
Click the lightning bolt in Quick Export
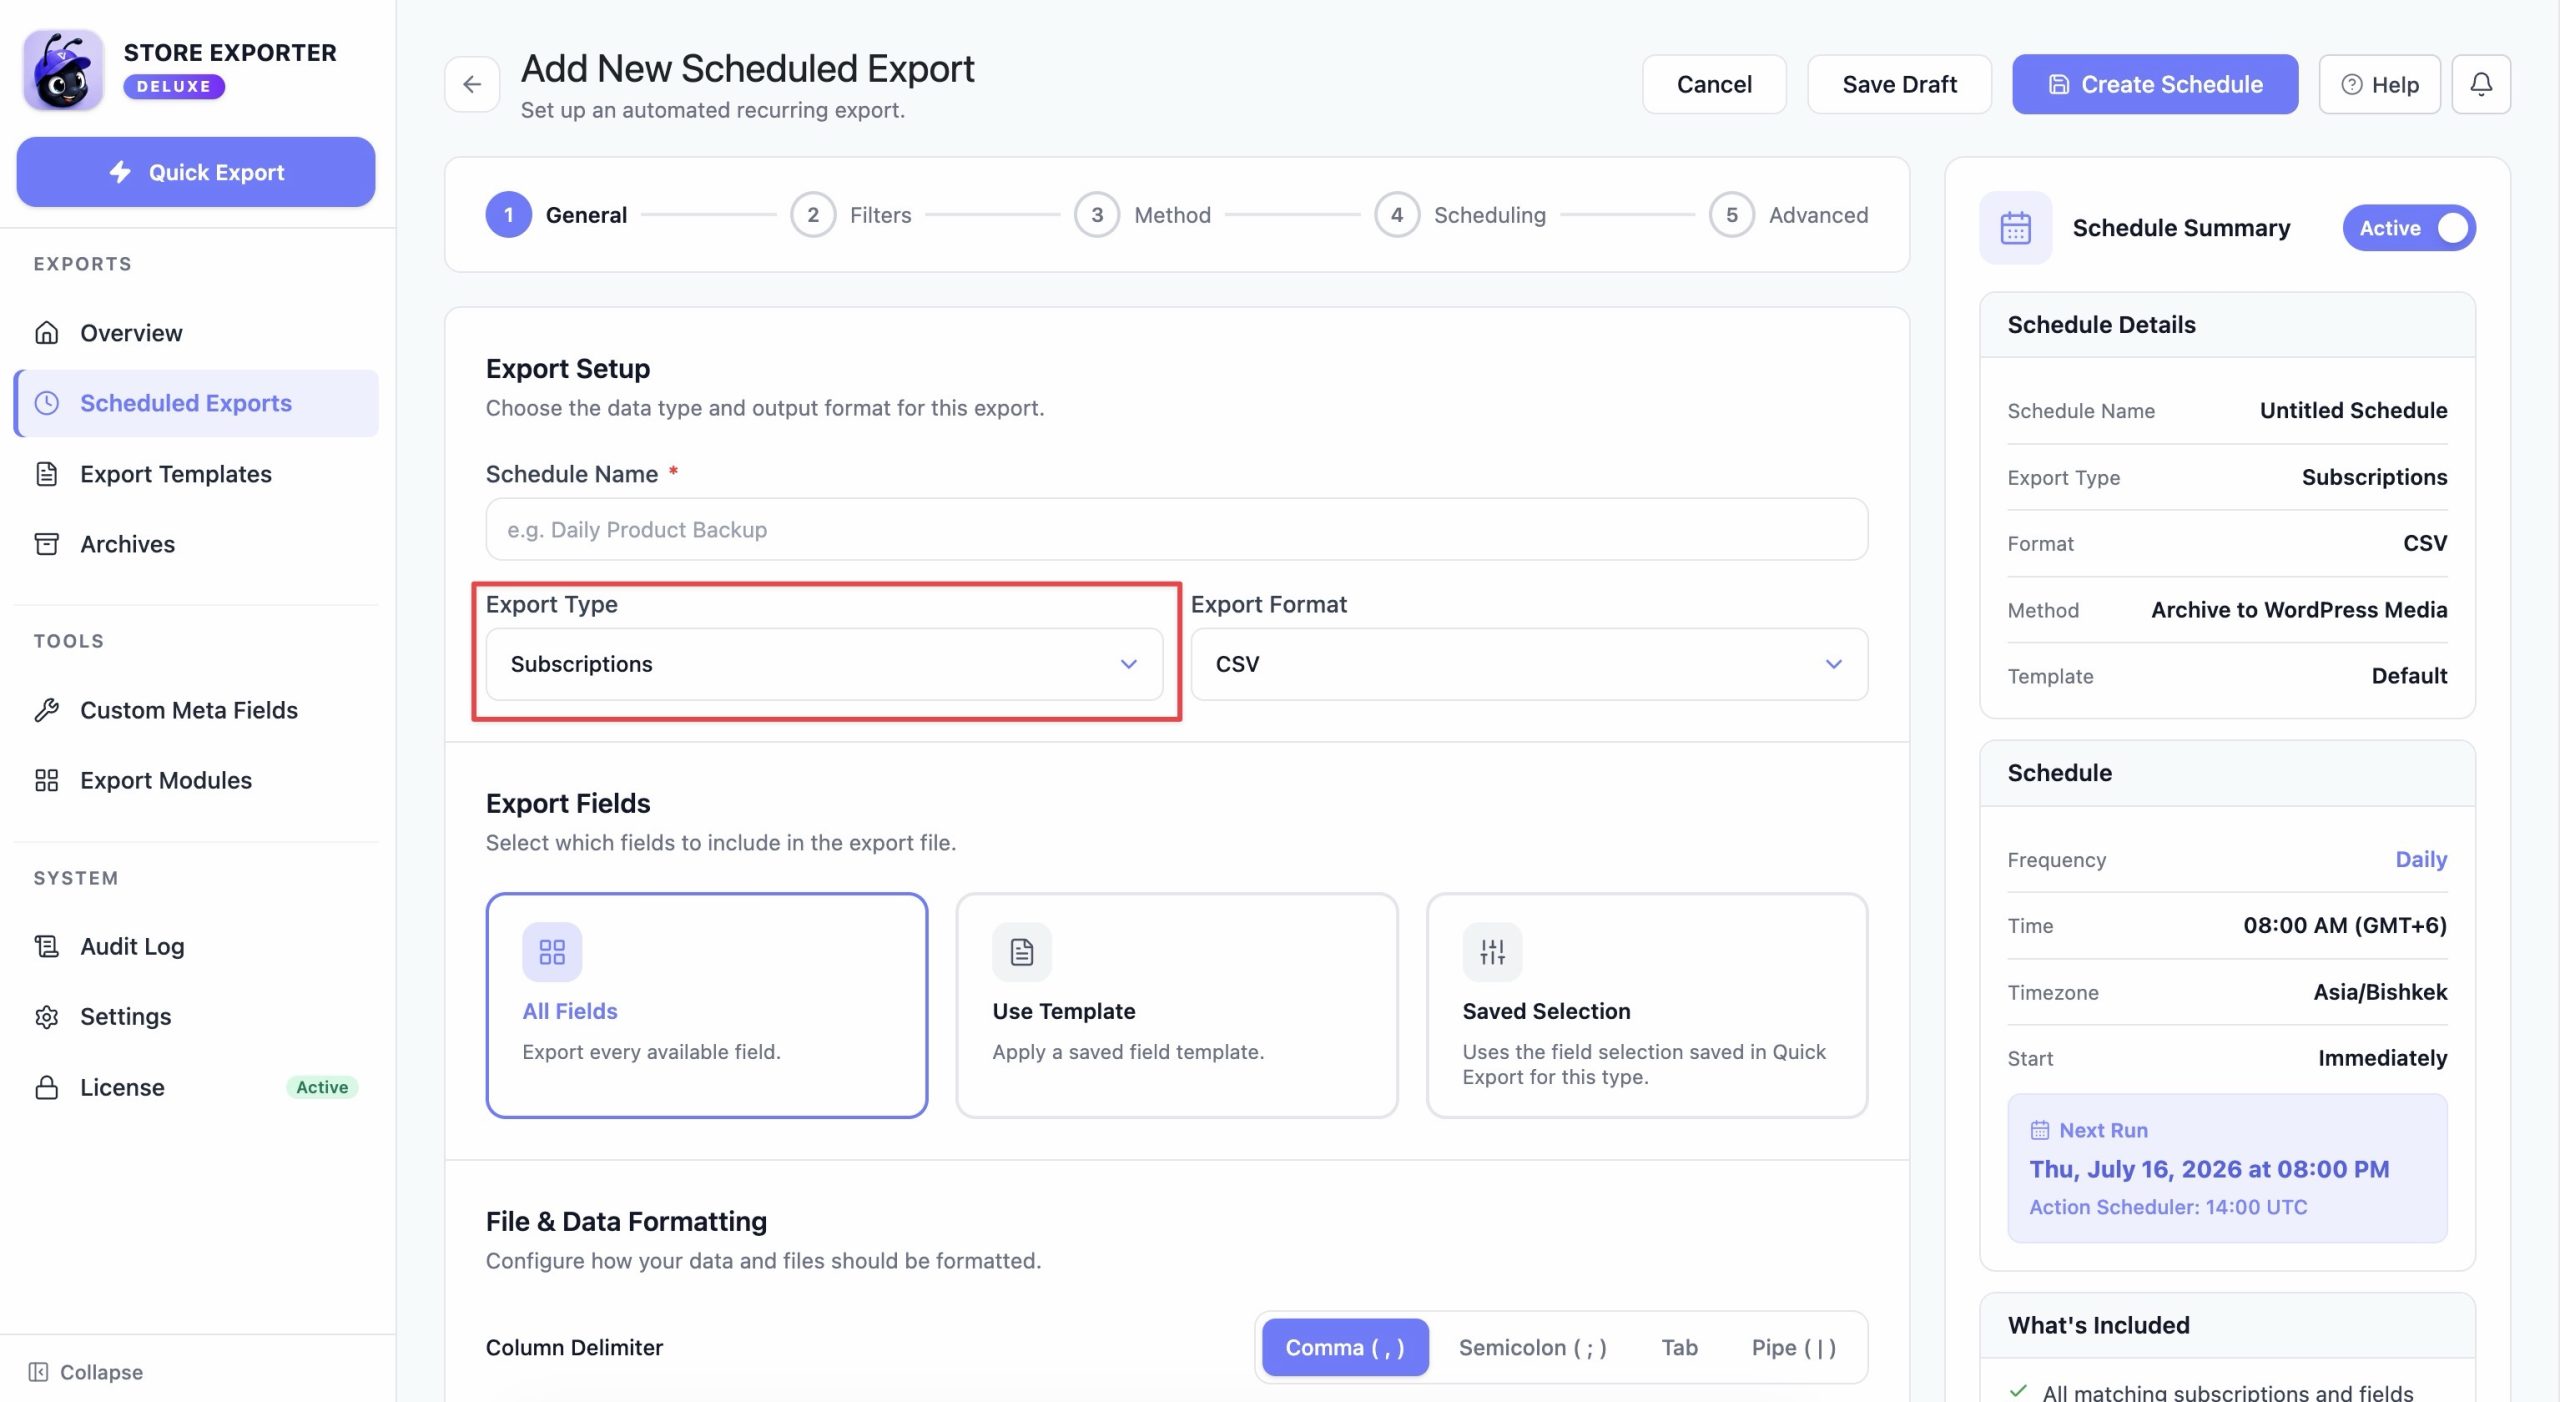[x=120, y=172]
